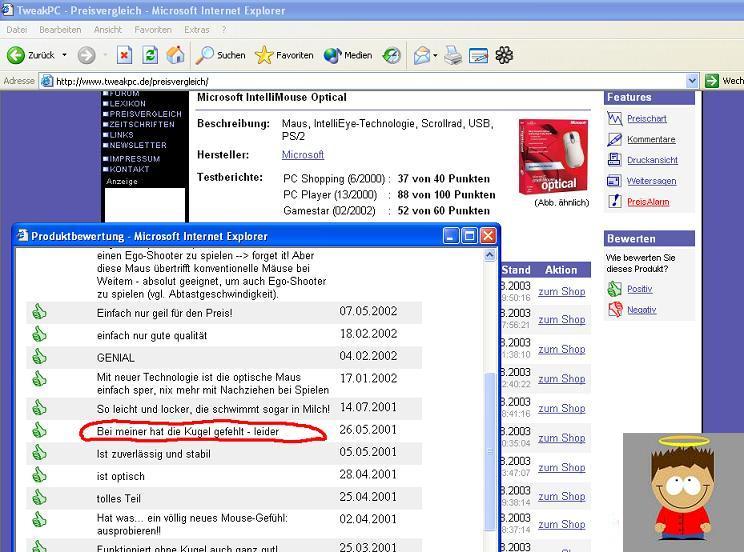744x552 pixels.
Task: Open the Favoriten star button
Action: 284,56
